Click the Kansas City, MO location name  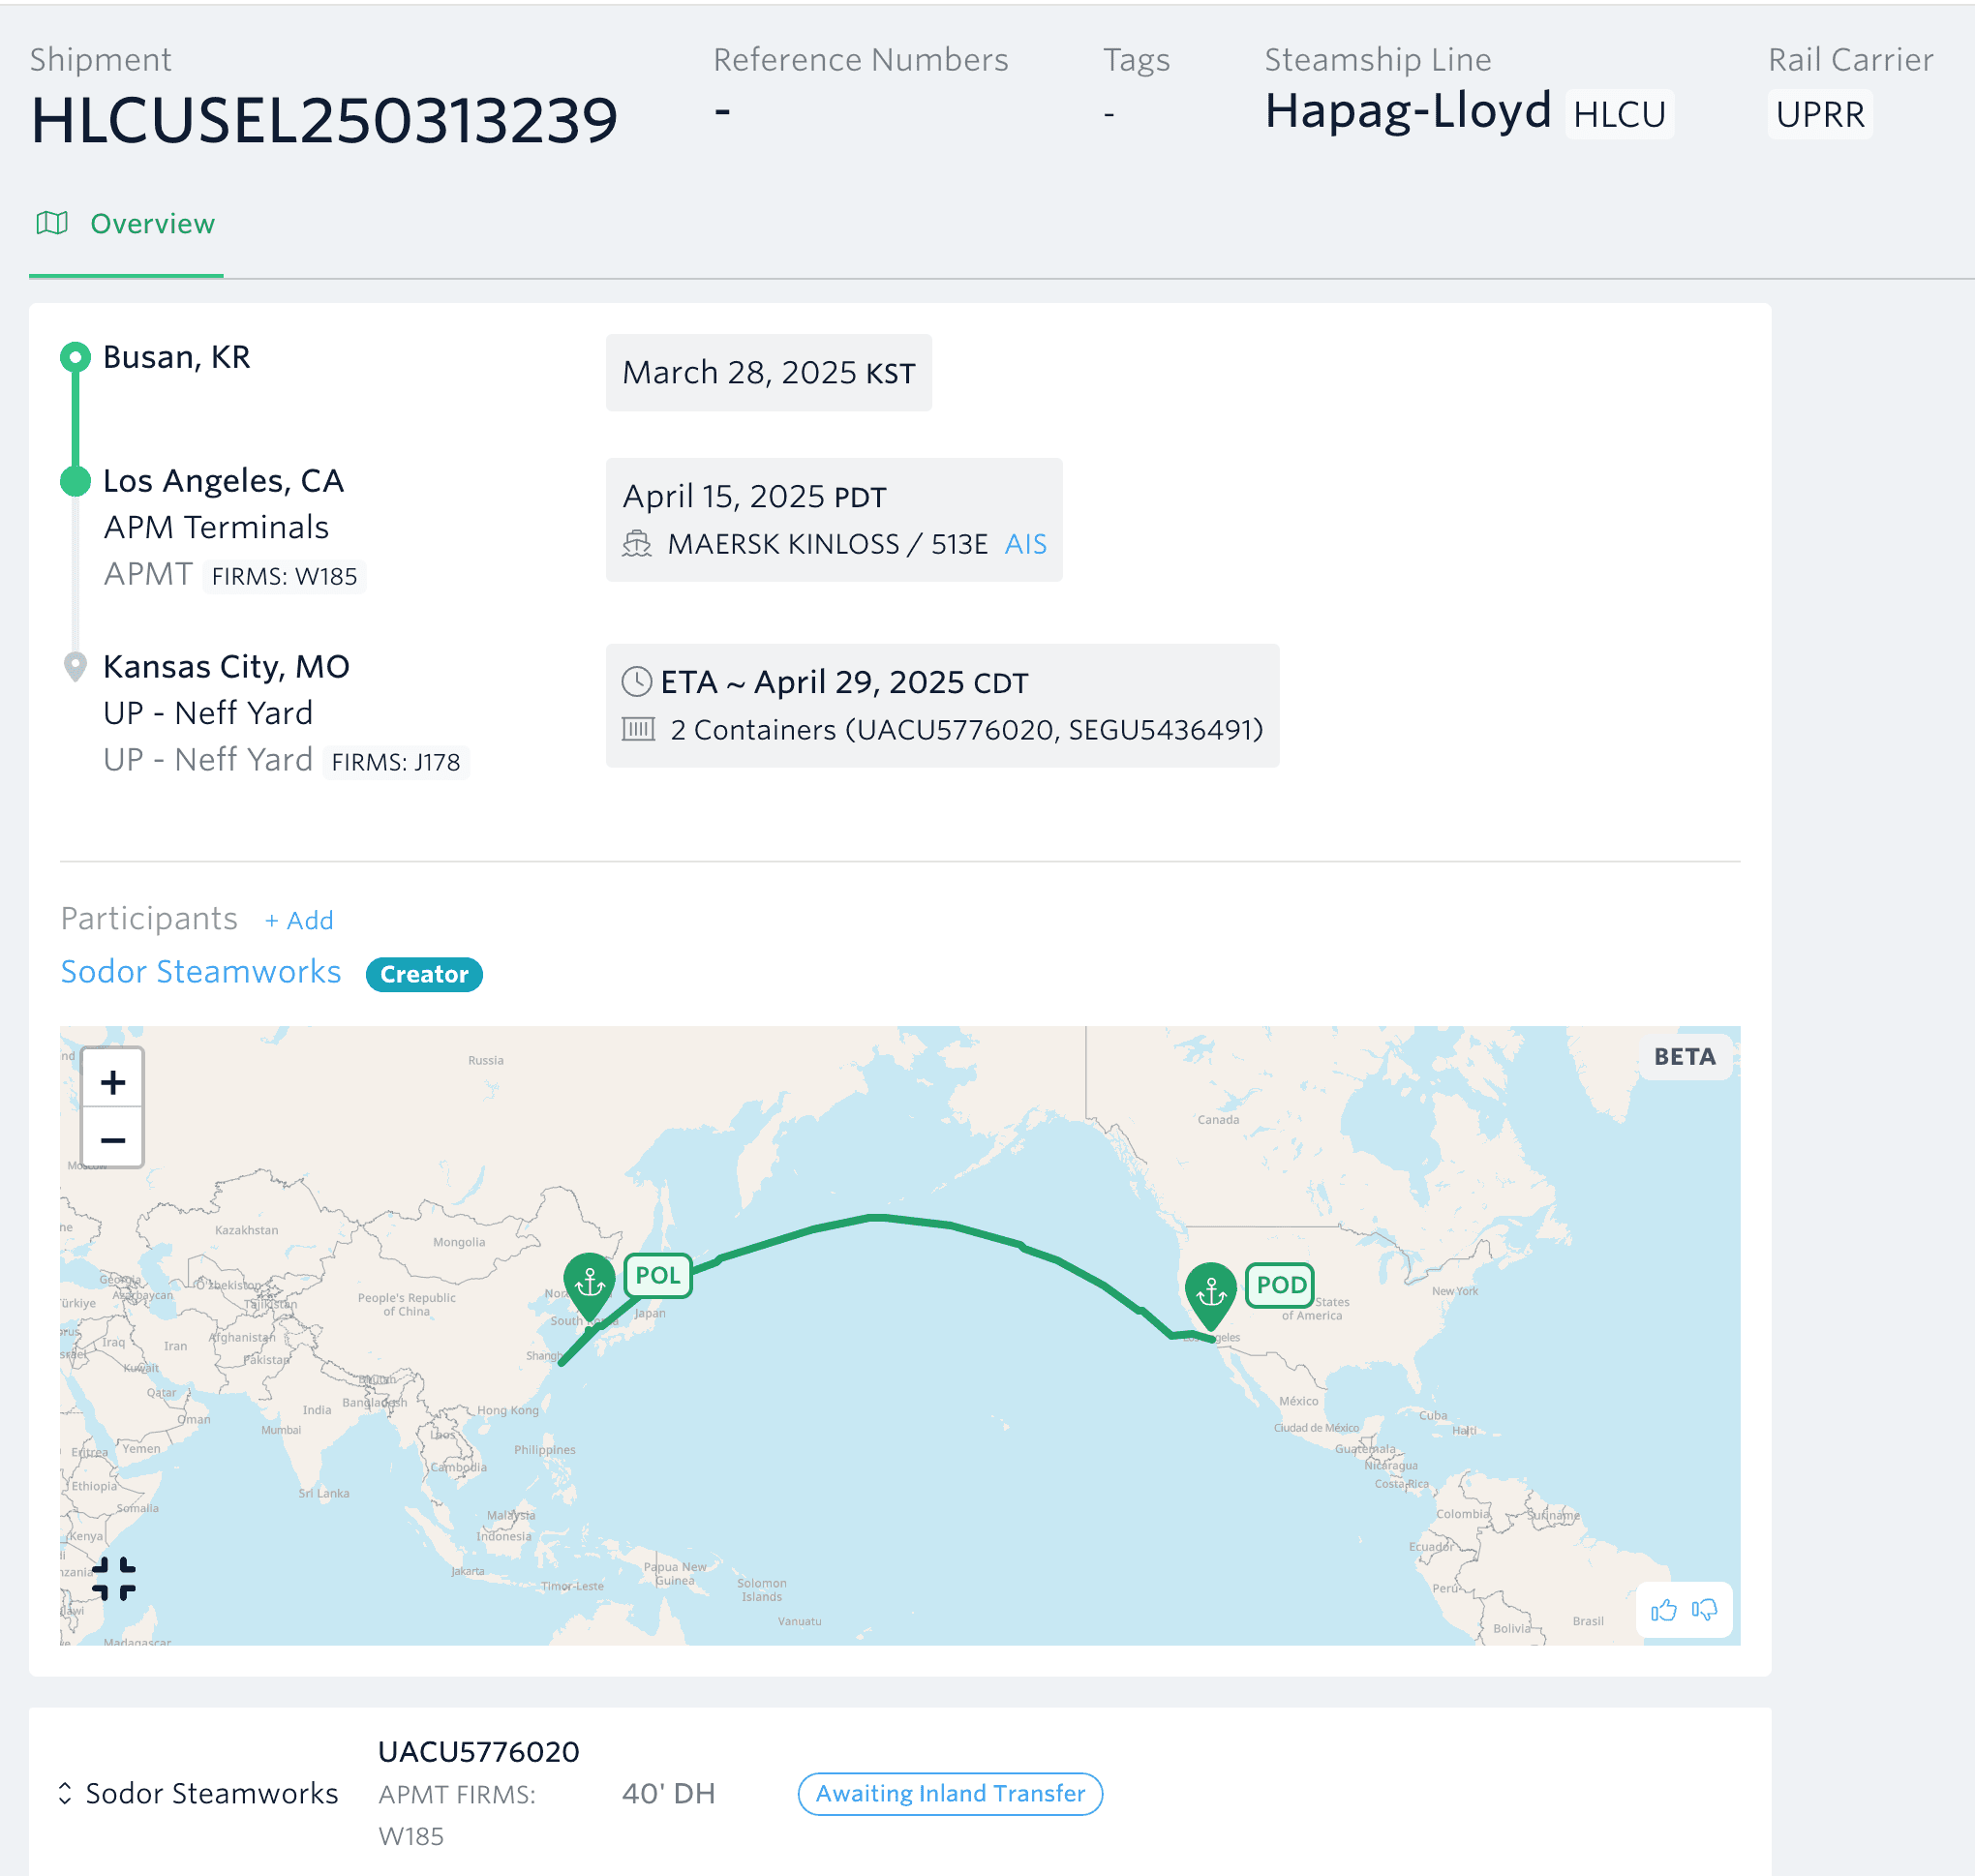click(x=227, y=667)
